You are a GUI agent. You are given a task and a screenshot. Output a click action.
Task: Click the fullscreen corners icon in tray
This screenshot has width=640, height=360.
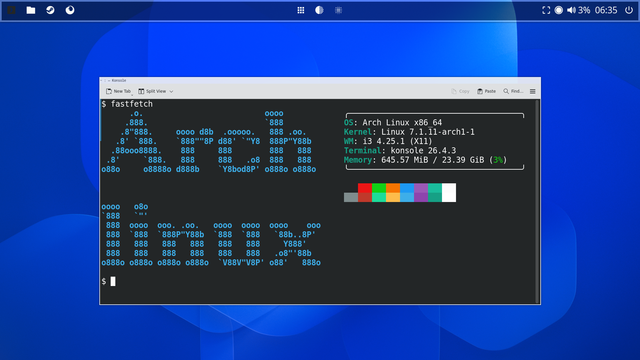(546, 10)
